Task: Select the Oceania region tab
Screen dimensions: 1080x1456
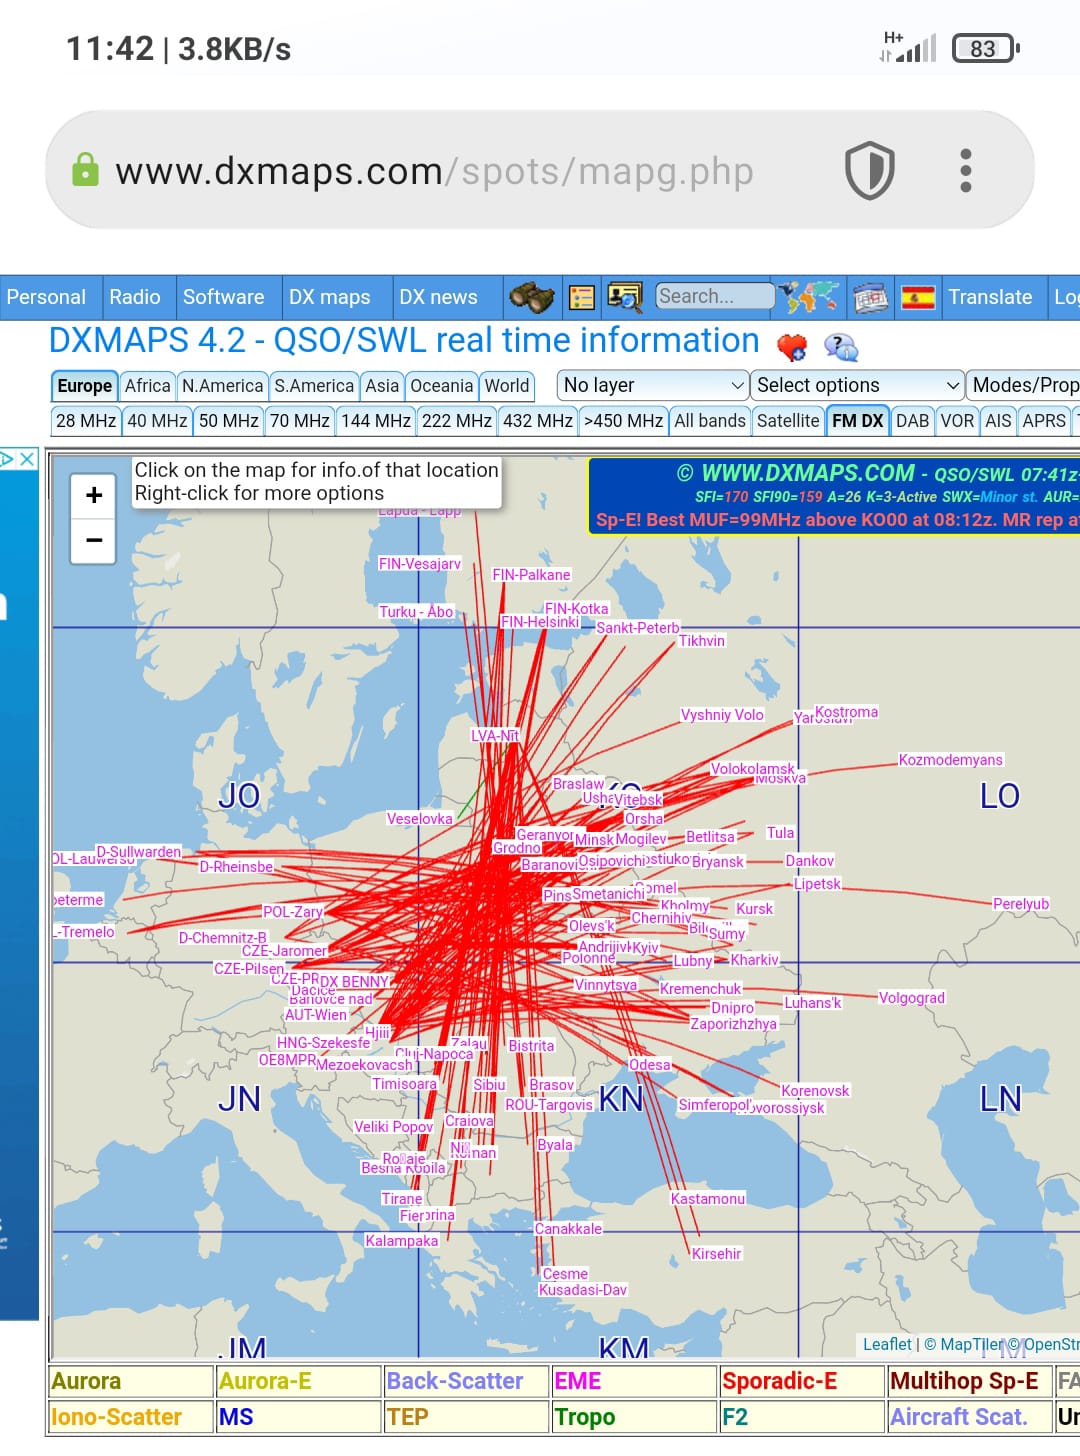Action: [441, 386]
